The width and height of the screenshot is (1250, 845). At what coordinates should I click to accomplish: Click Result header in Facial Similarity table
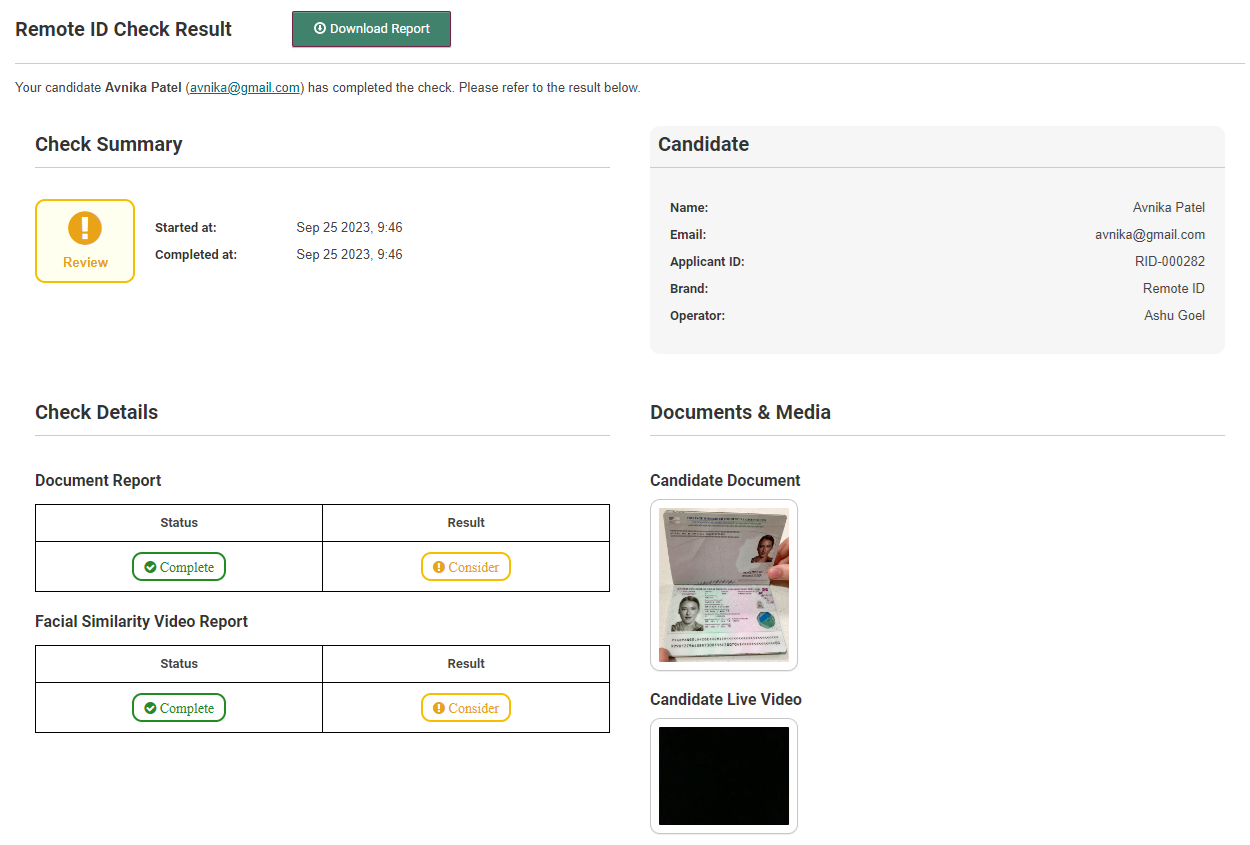coord(466,664)
